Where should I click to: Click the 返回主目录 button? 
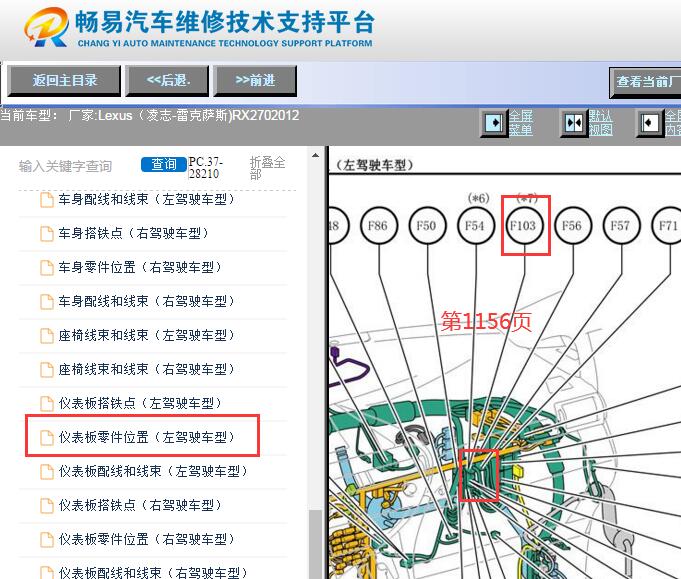pos(64,81)
